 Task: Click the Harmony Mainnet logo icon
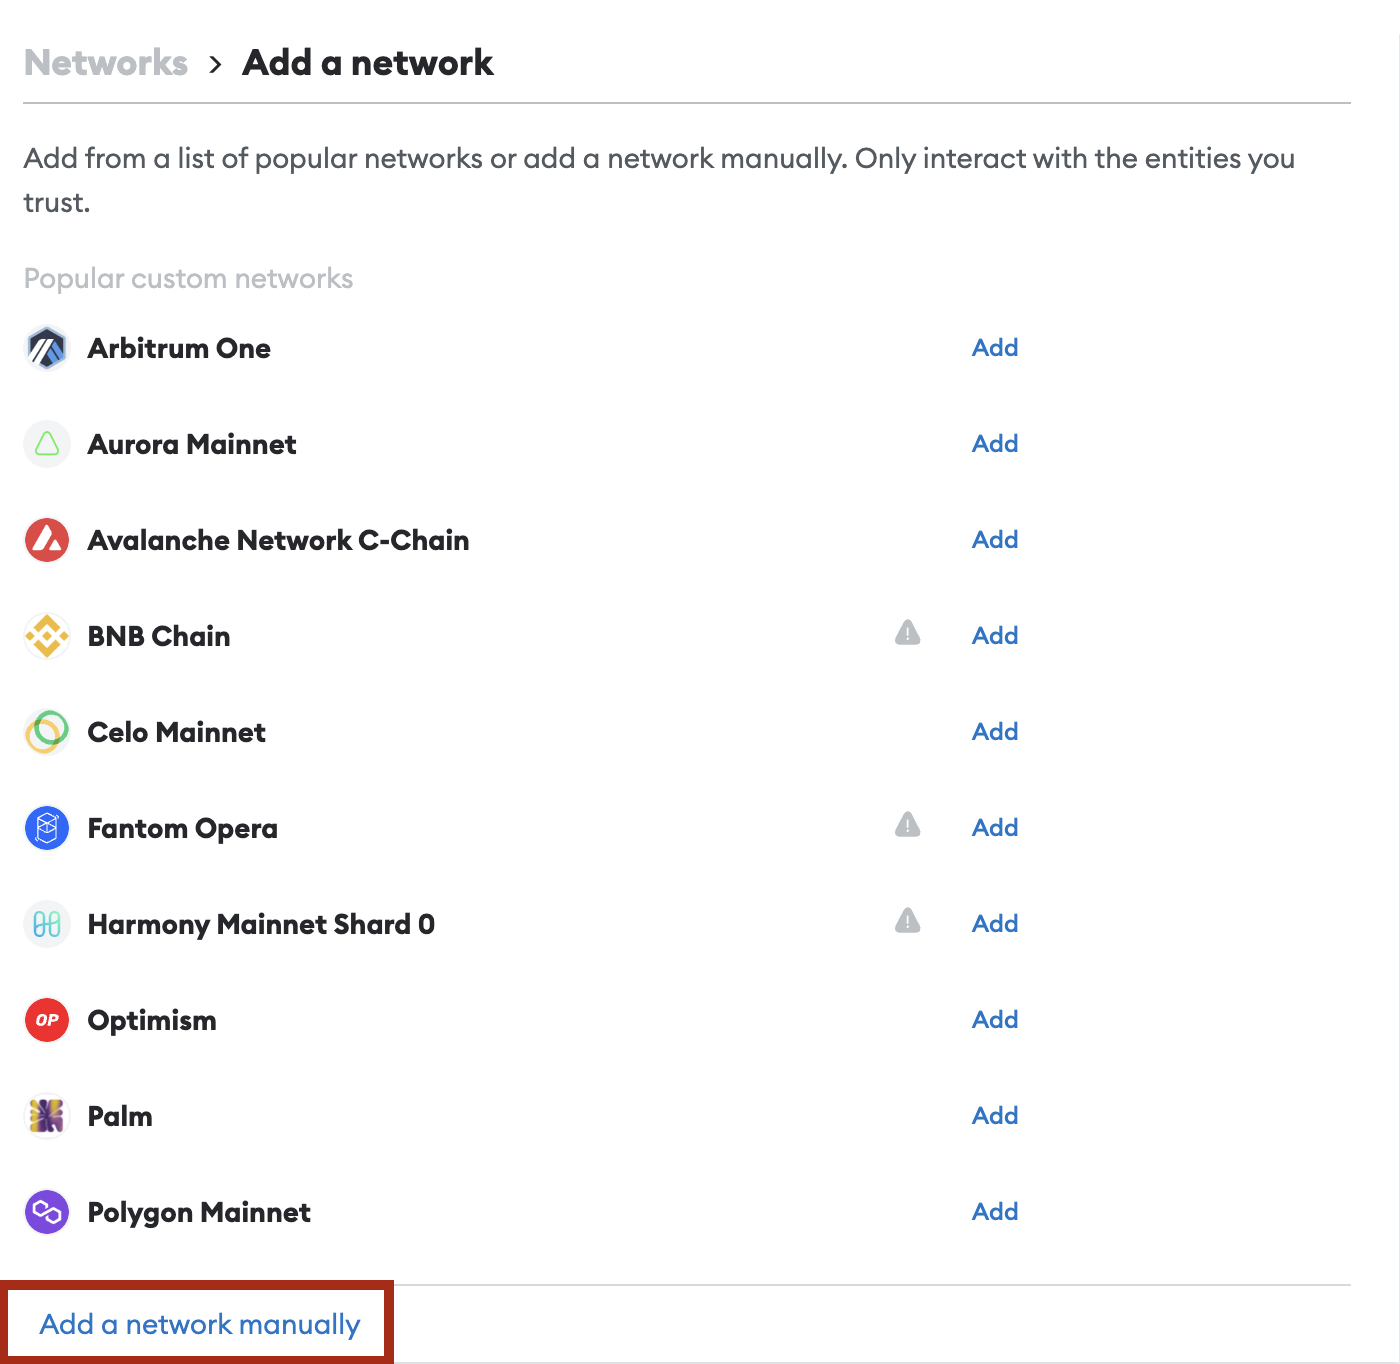[x=47, y=924]
